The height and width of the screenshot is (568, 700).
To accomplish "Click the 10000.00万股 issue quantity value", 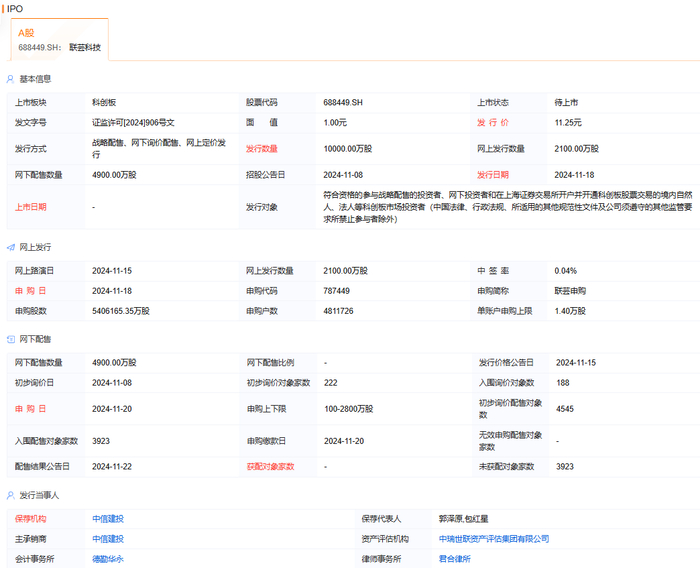I will click(x=348, y=149).
